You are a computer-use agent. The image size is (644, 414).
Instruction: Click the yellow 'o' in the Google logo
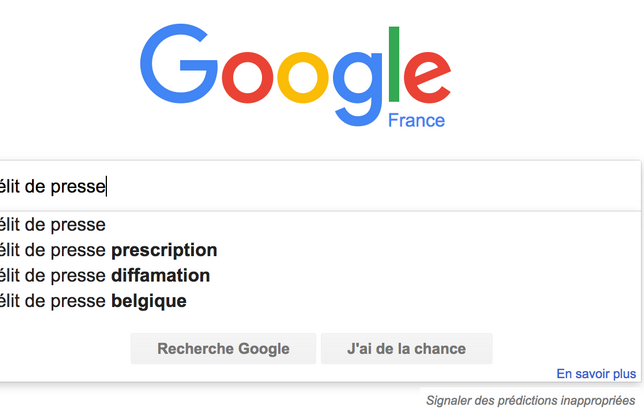(303, 77)
